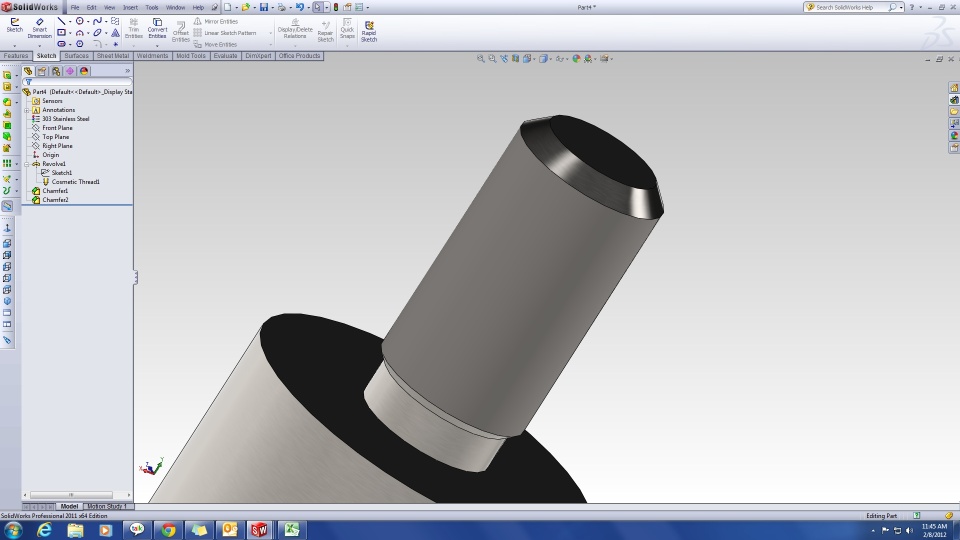Viewport: 960px width, 540px height.
Task: Open the Smart Dimension dropdown arrow
Action: [39, 45]
